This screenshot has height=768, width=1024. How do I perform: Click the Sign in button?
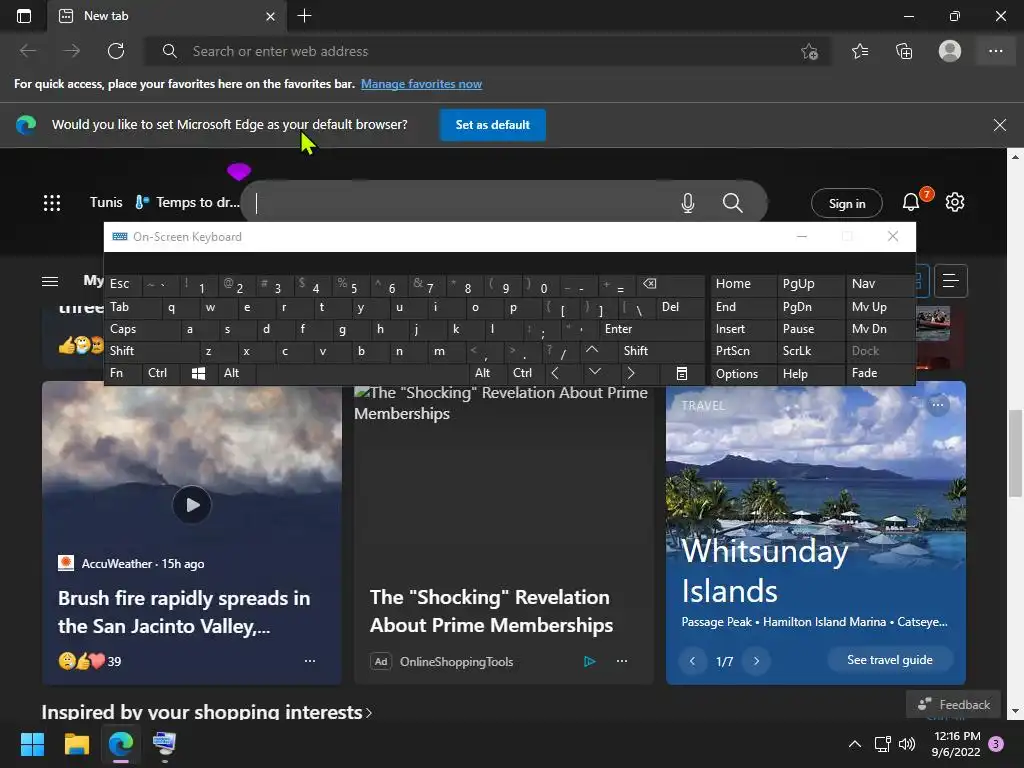tap(846, 204)
